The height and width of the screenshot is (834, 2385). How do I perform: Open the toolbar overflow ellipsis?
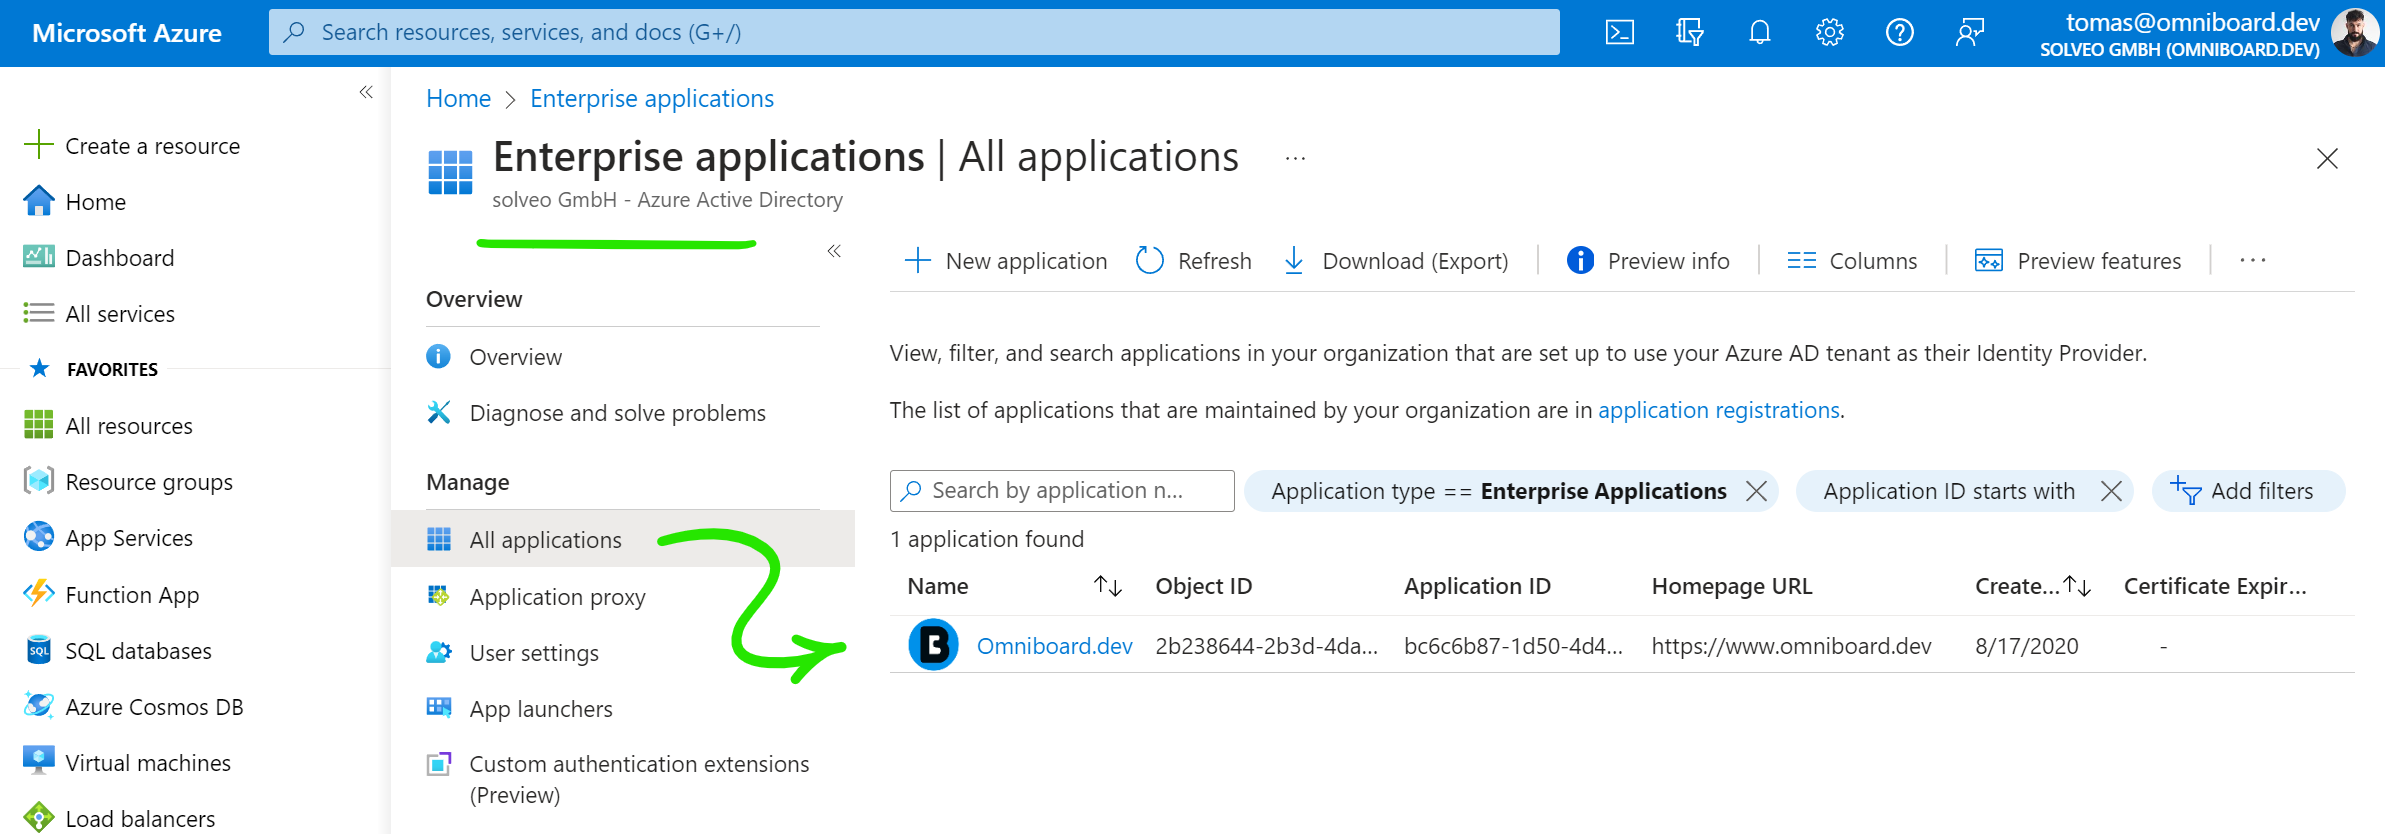click(2252, 261)
